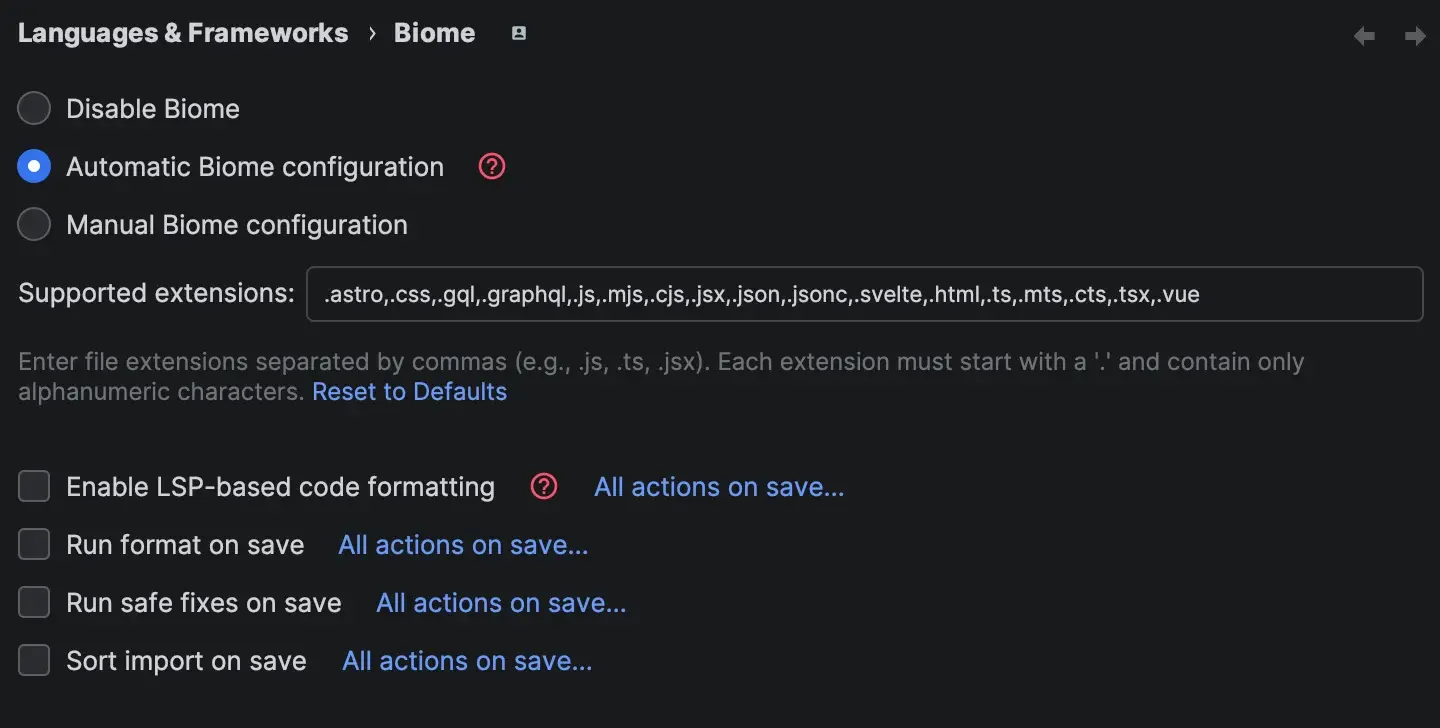Check Run format on save
This screenshot has height=728, width=1440.
pyautogui.click(x=33, y=545)
